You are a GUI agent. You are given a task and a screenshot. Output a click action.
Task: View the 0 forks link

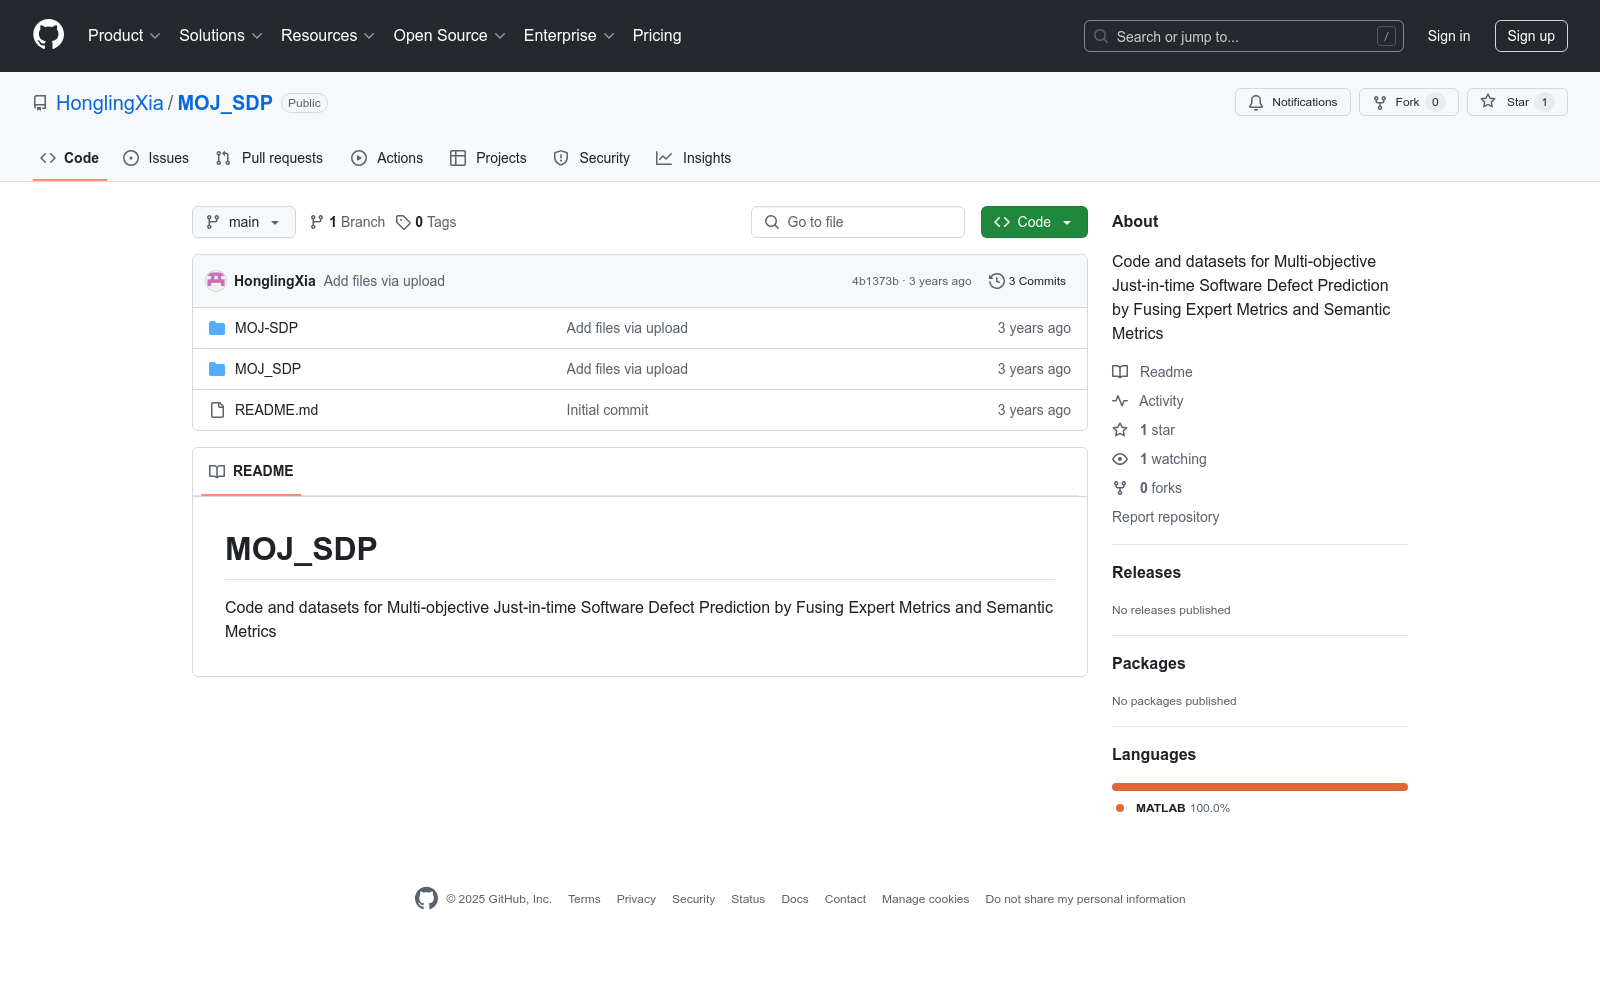click(1147, 488)
